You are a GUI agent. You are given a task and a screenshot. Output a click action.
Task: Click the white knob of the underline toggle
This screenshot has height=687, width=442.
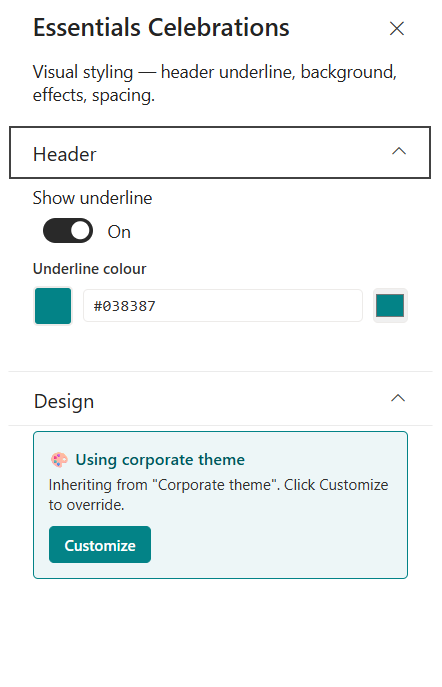click(x=81, y=230)
